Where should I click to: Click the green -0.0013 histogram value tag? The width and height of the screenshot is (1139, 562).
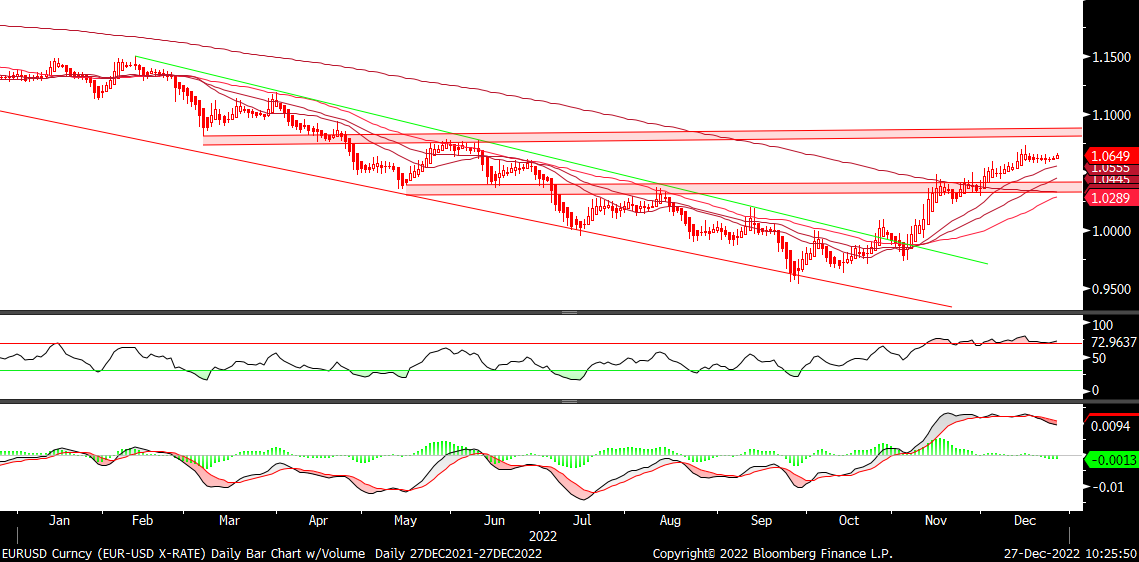tap(1109, 459)
